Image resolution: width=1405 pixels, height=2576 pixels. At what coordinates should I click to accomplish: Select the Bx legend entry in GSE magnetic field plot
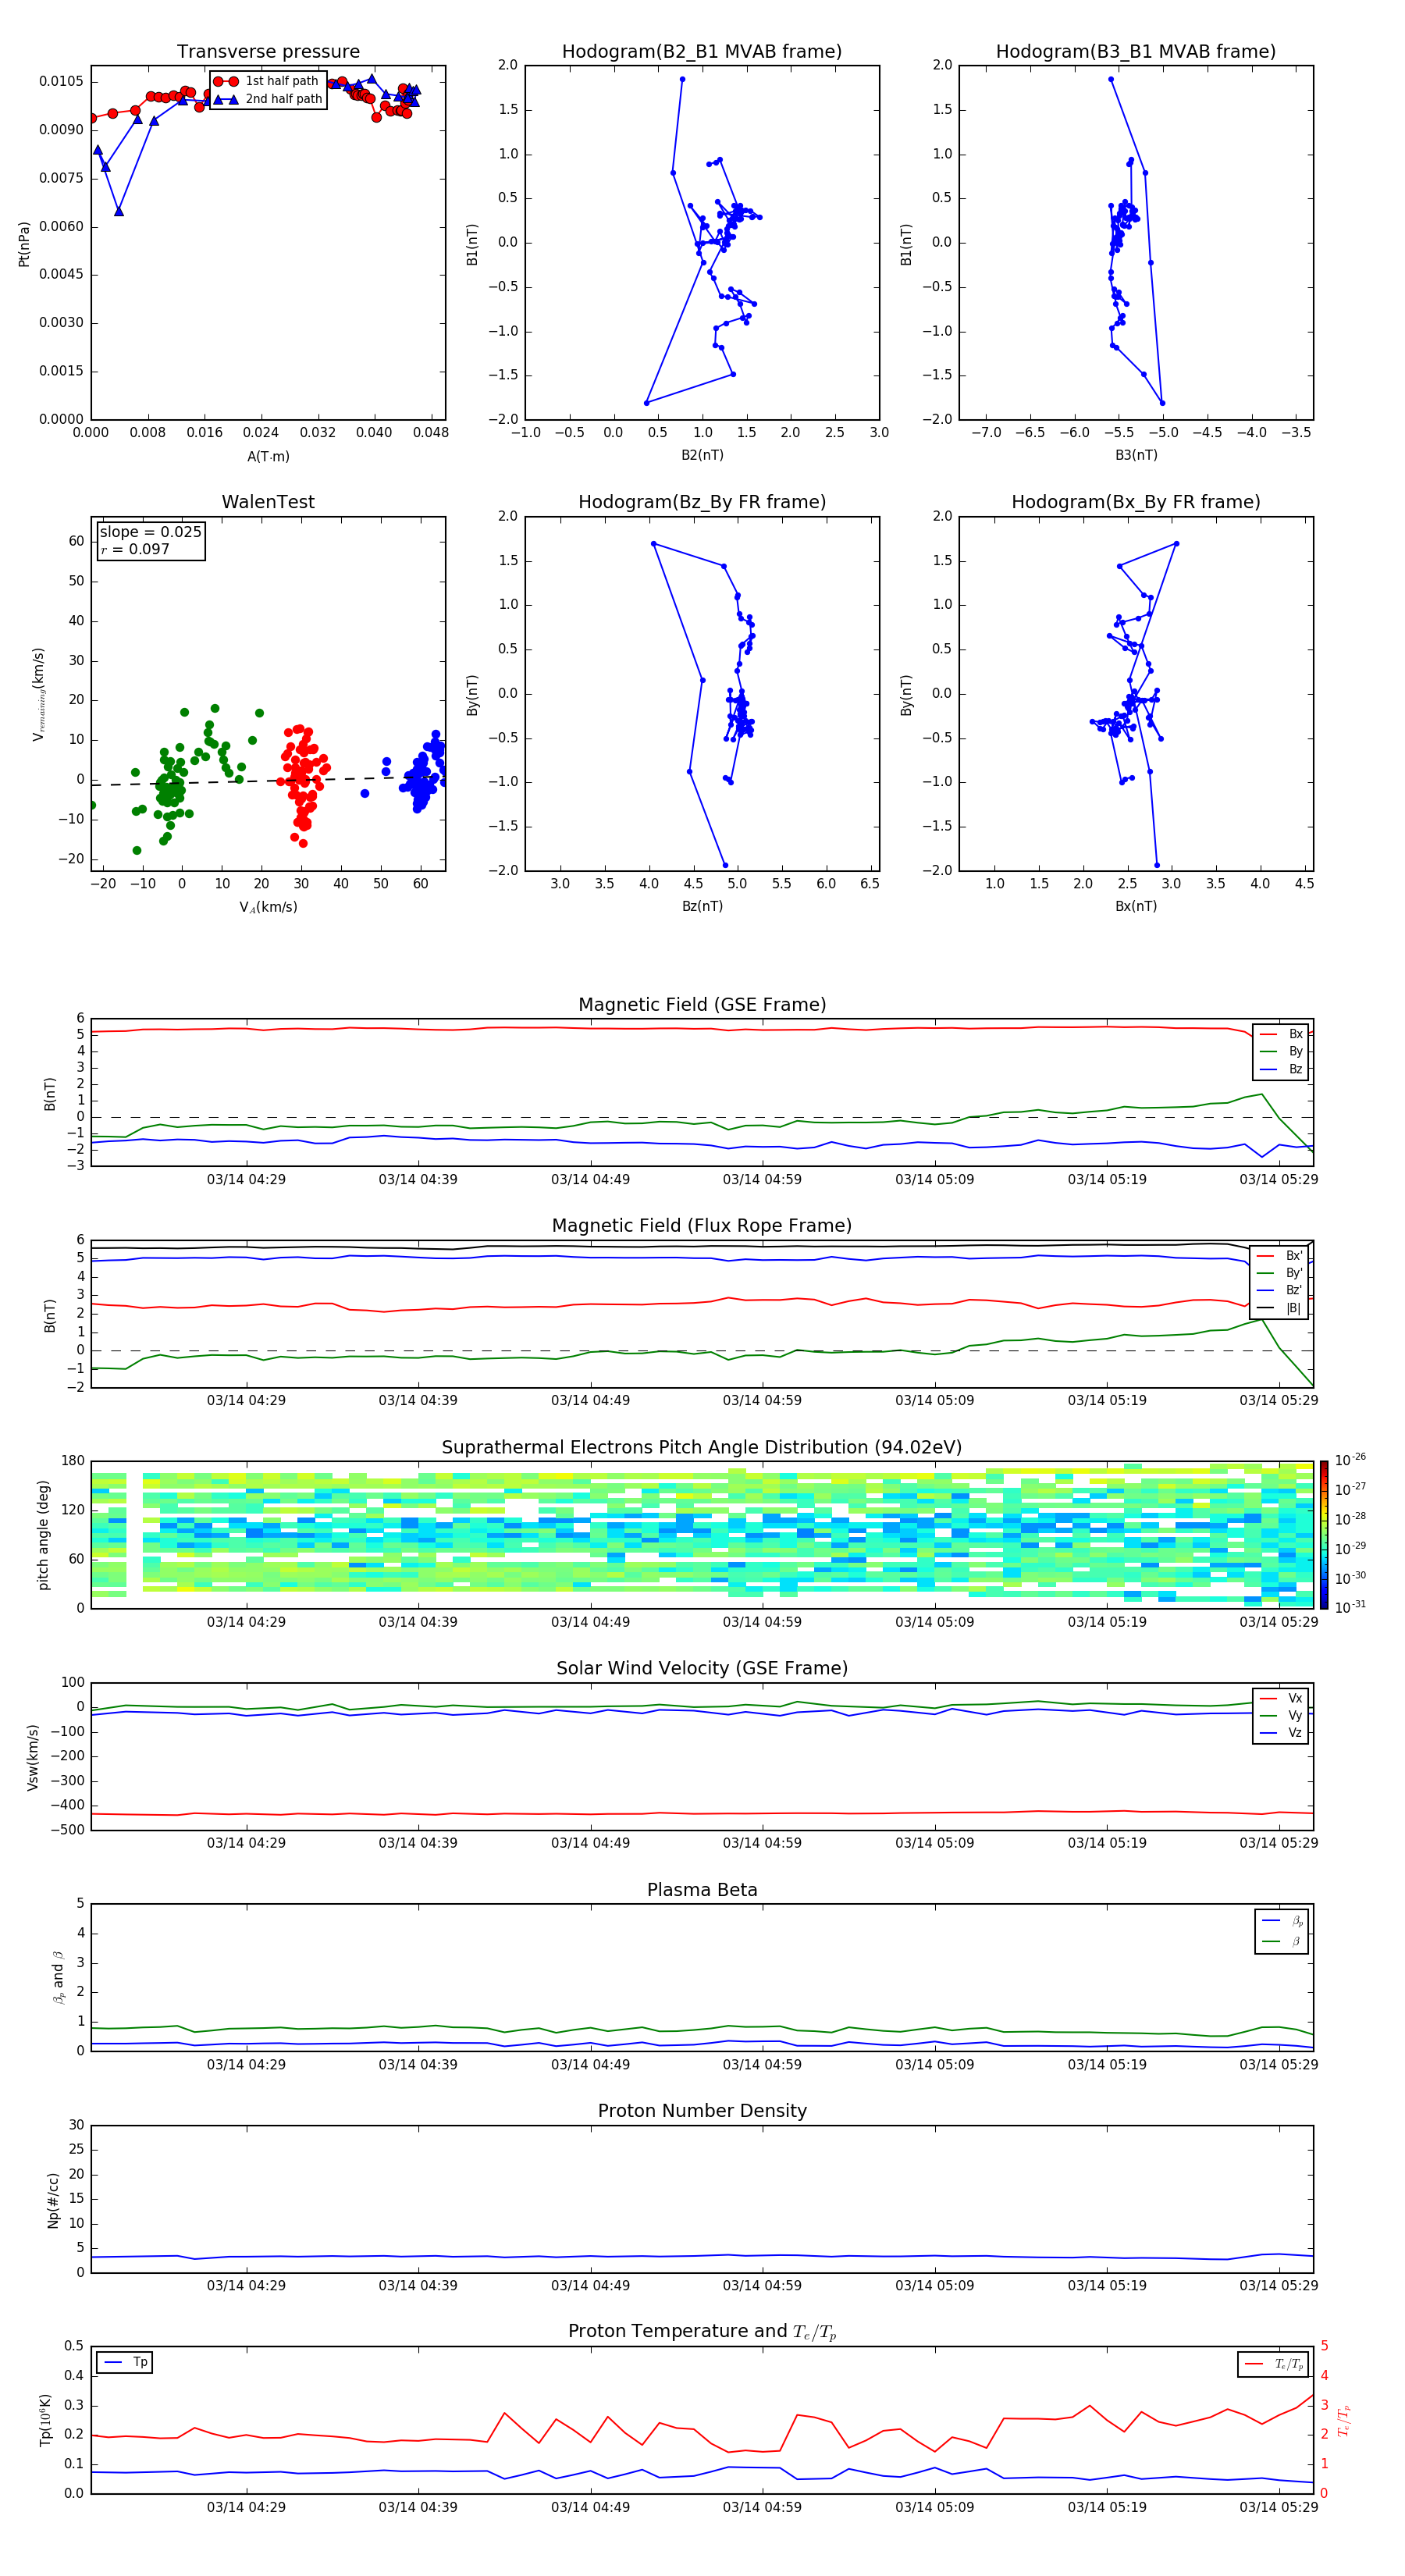[1281, 1034]
